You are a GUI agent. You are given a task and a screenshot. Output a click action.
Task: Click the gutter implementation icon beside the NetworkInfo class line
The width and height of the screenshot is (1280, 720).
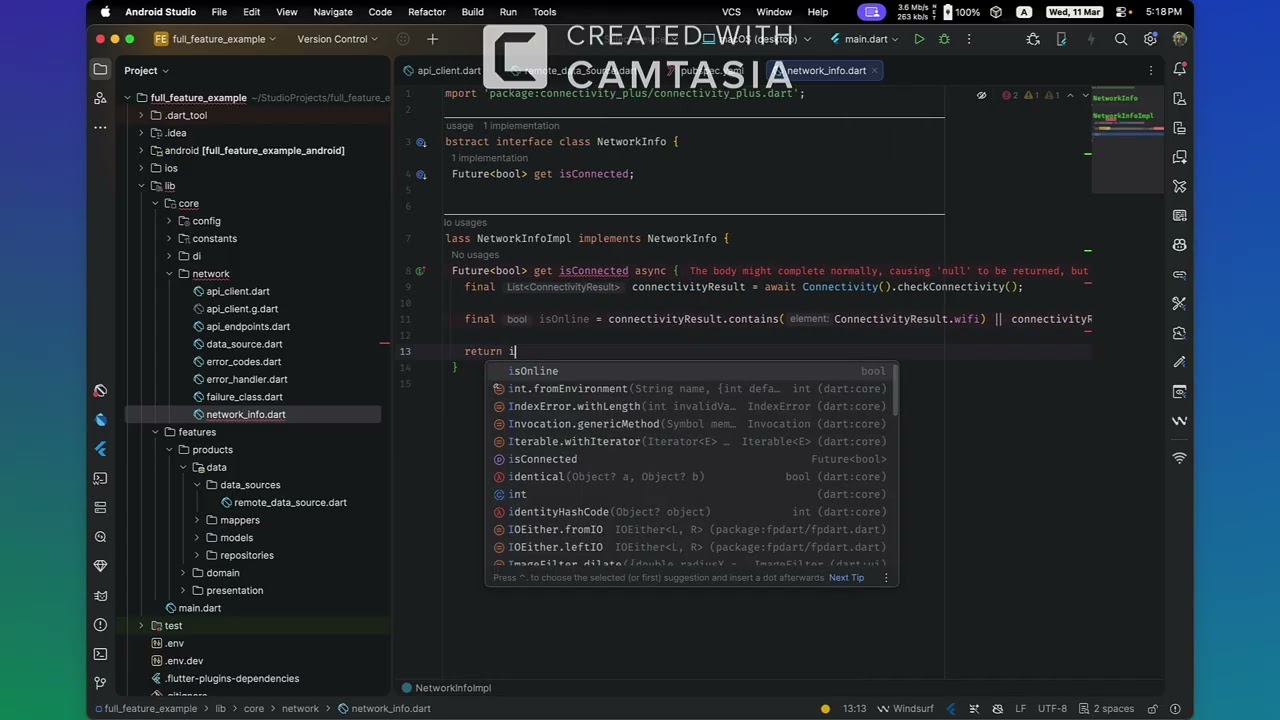[421, 142]
